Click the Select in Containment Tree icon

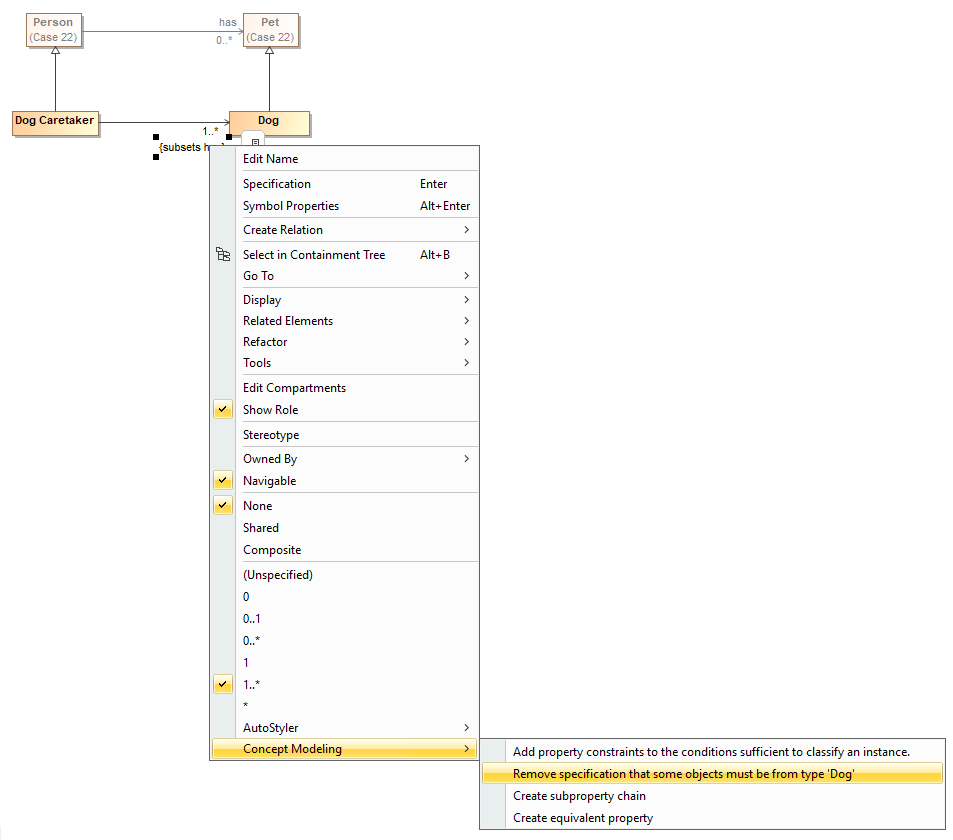[223, 255]
